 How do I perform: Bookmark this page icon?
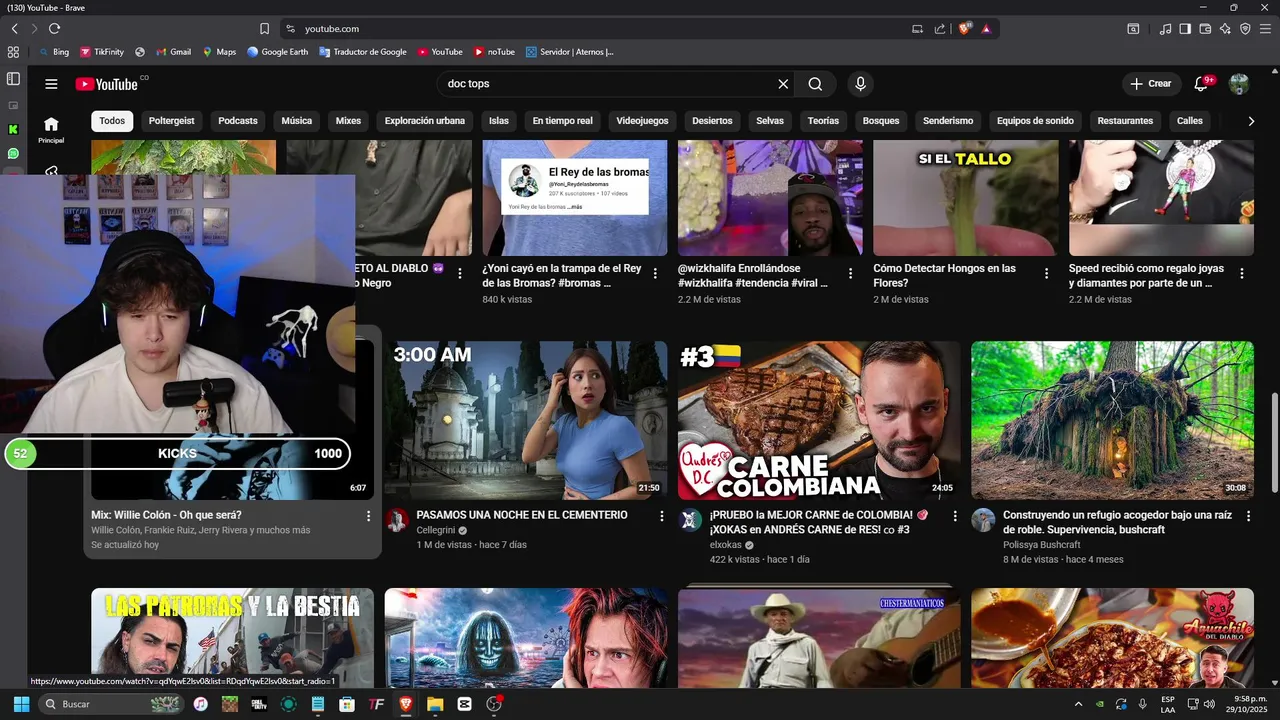(x=264, y=29)
